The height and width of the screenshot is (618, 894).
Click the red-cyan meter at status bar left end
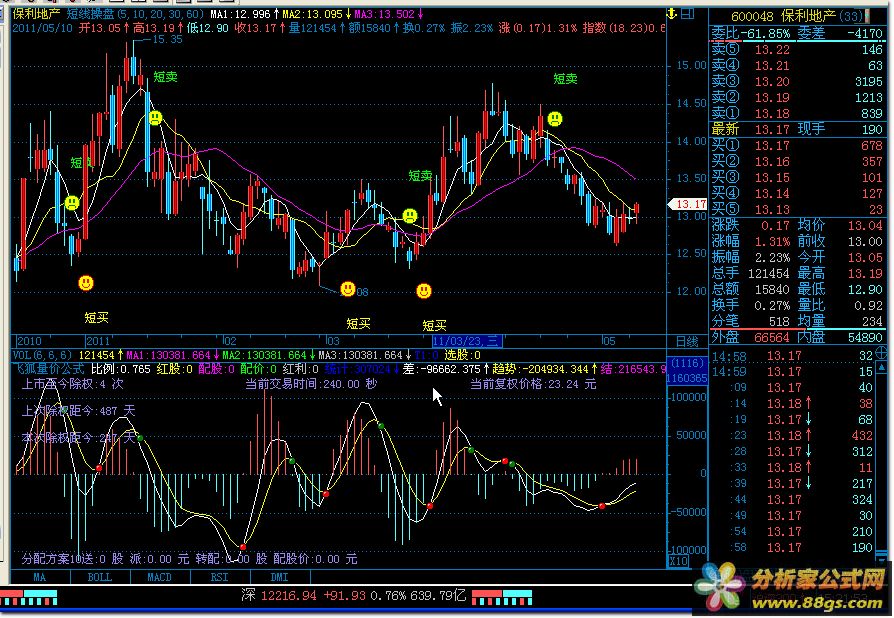point(29,597)
